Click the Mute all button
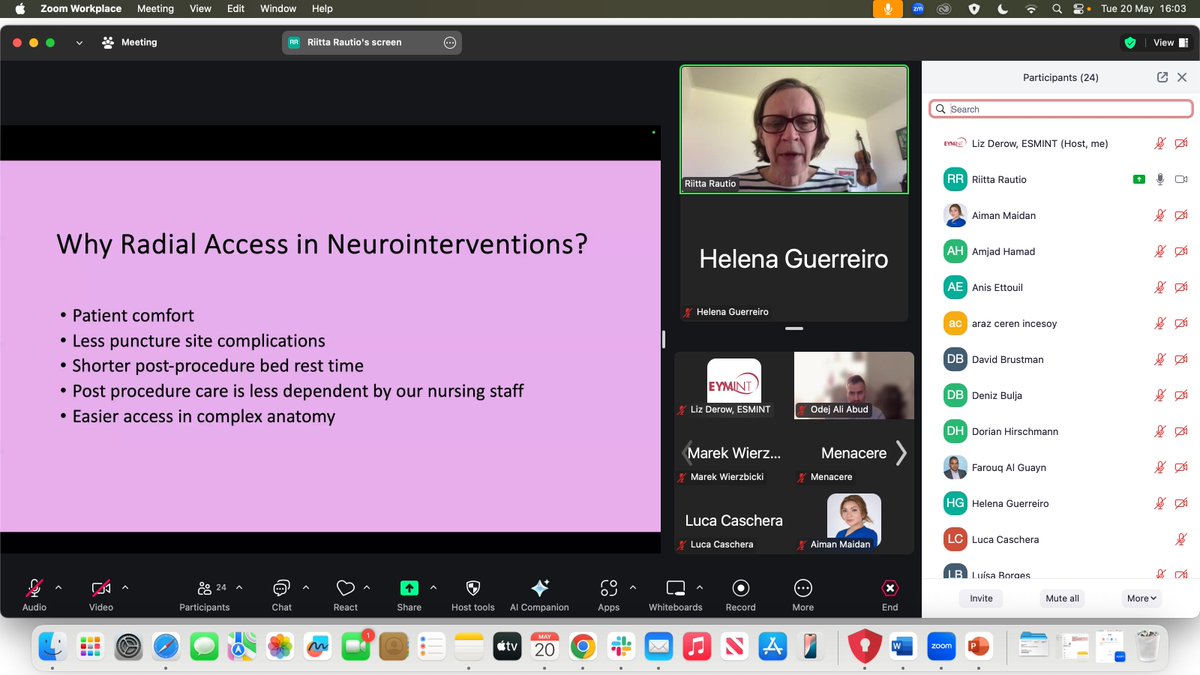This screenshot has height=675, width=1200. coord(1062,598)
